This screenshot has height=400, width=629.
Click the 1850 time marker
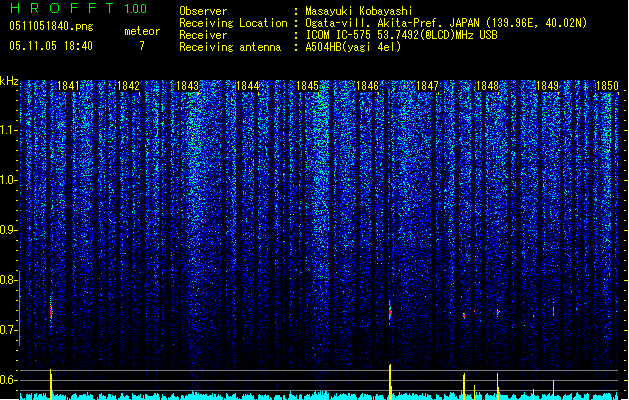(607, 85)
